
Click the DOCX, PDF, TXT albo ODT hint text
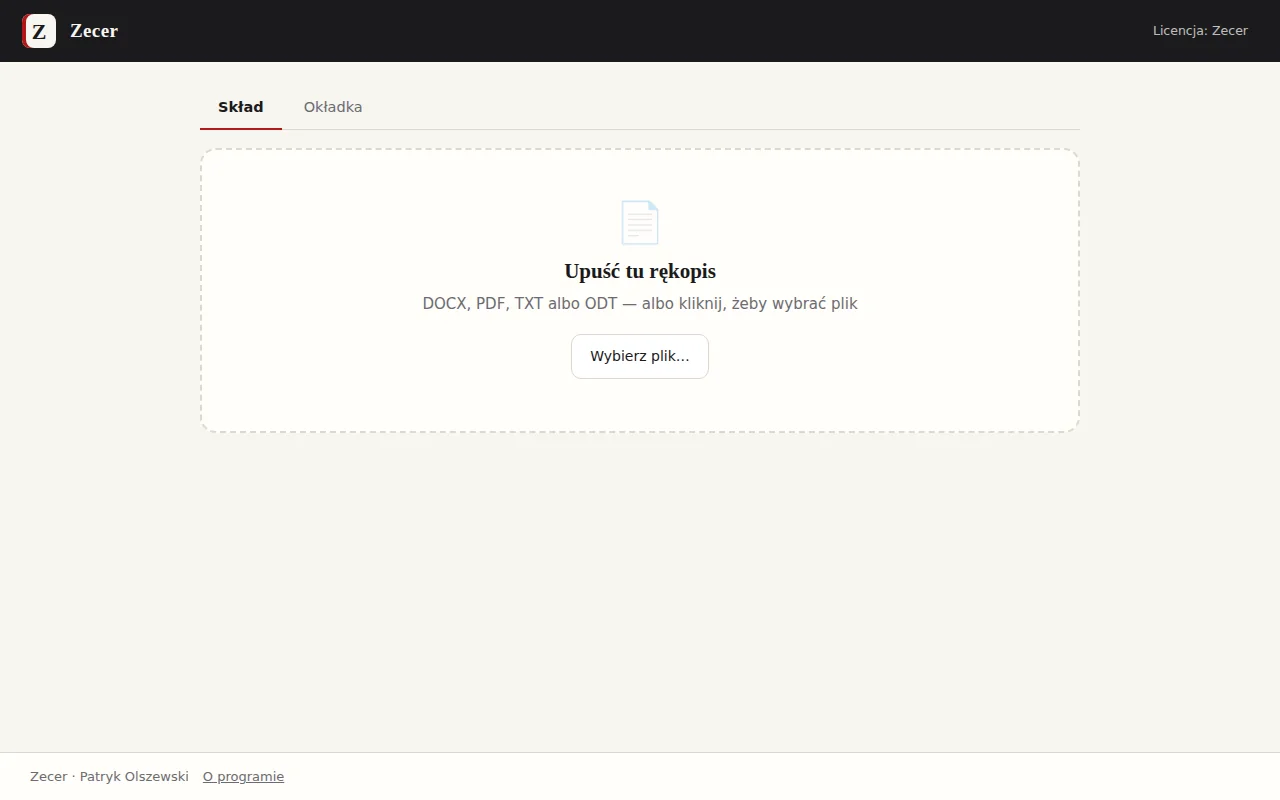coord(640,304)
